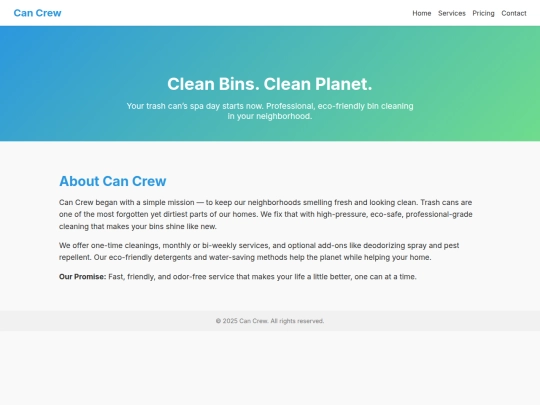Image resolution: width=540 pixels, height=405 pixels.
Task: Click the 'About Can Crew' heading
Action: [x=113, y=181]
